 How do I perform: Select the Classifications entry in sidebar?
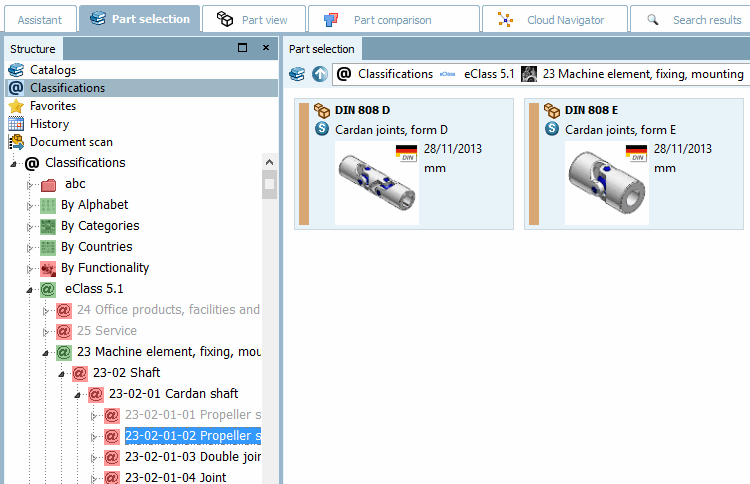pyautogui.click(x=142, y=88)
